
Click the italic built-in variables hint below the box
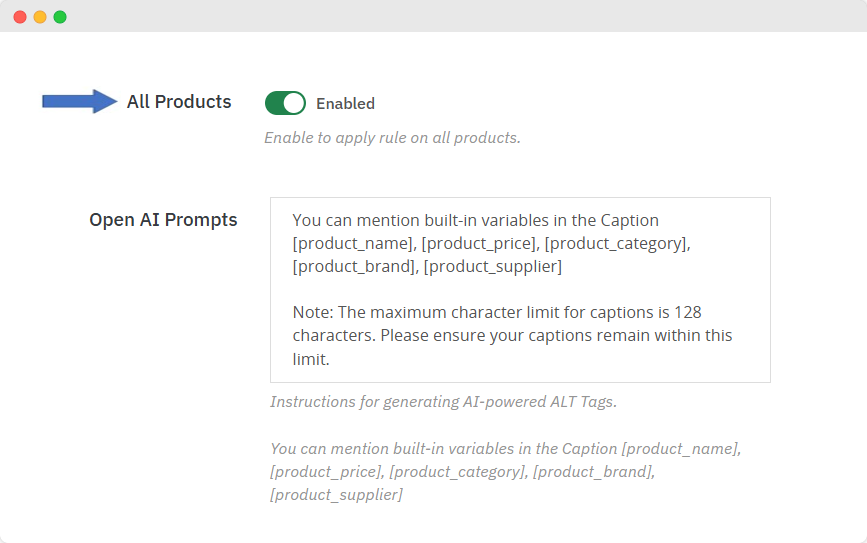pyautogui.click(x=505, y=471)
